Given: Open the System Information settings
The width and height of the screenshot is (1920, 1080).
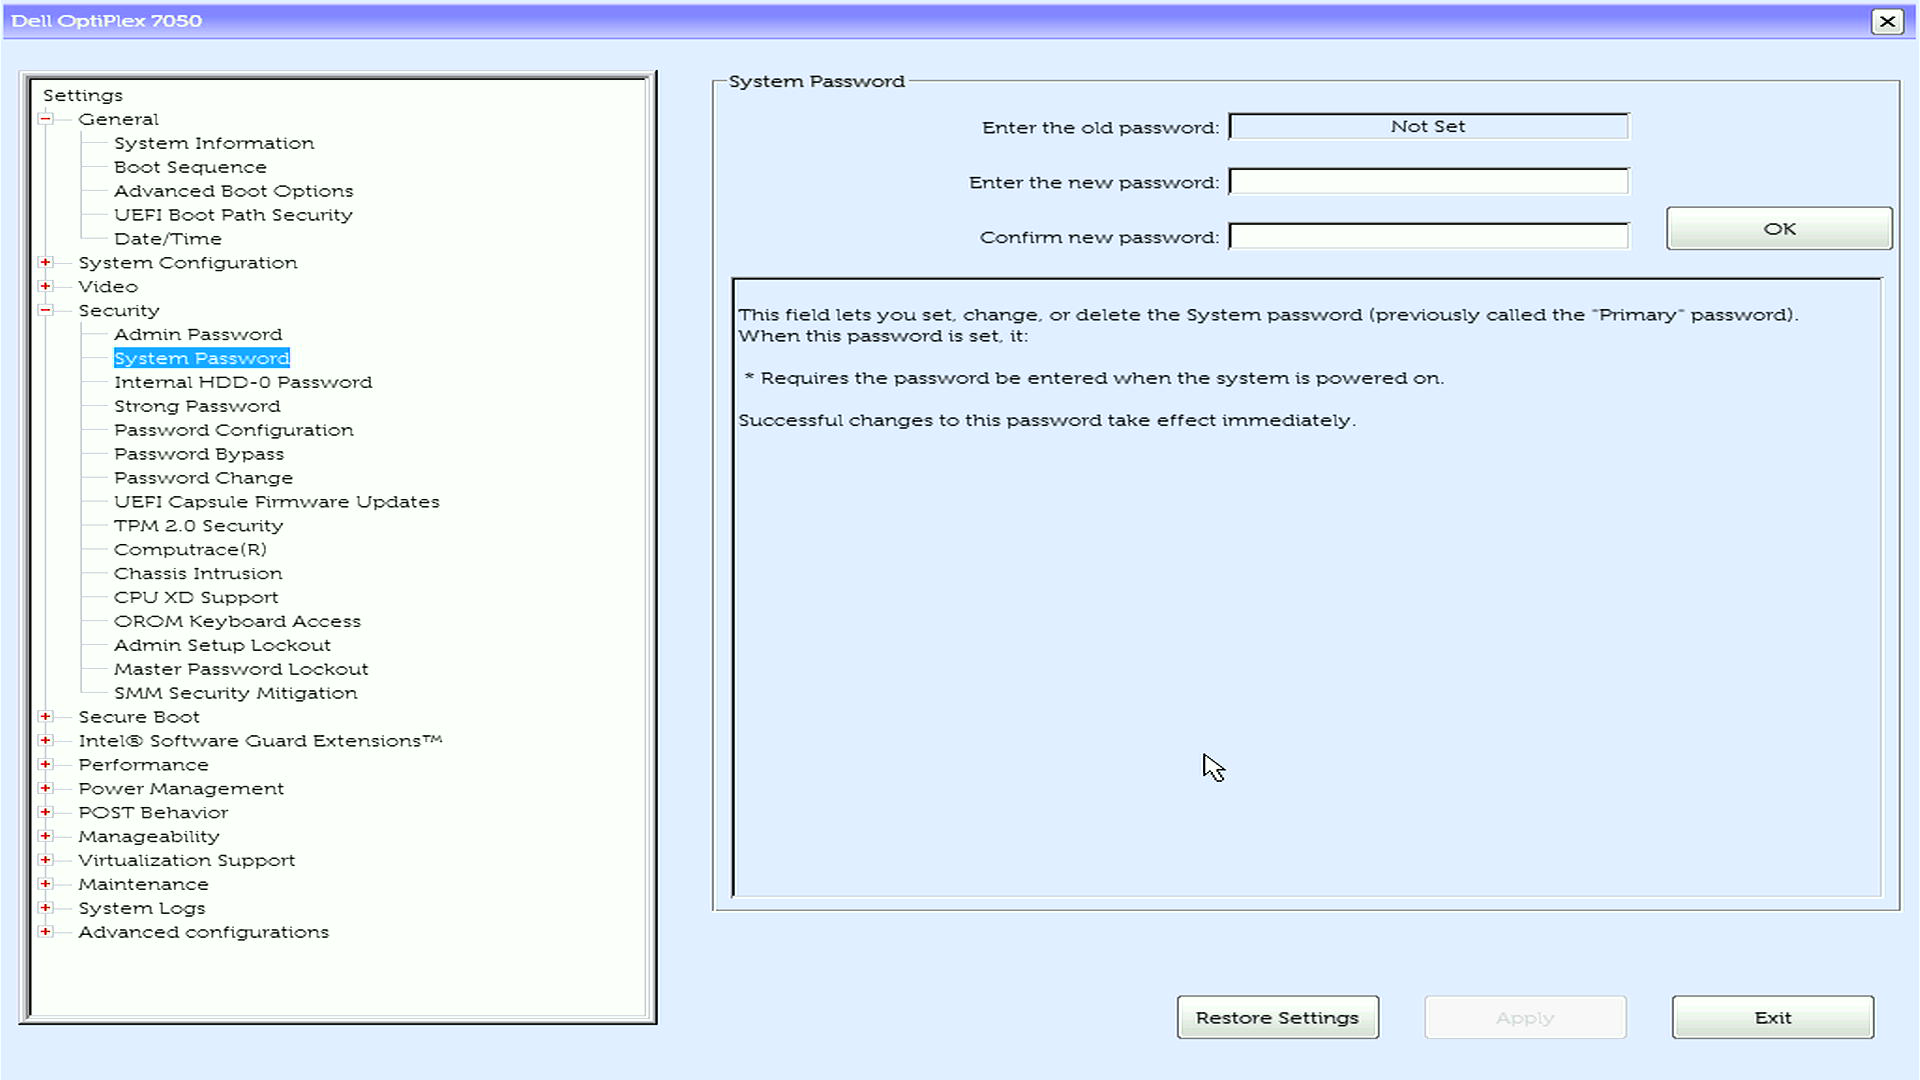Looking at the screenshot, I should pos(213,142).
